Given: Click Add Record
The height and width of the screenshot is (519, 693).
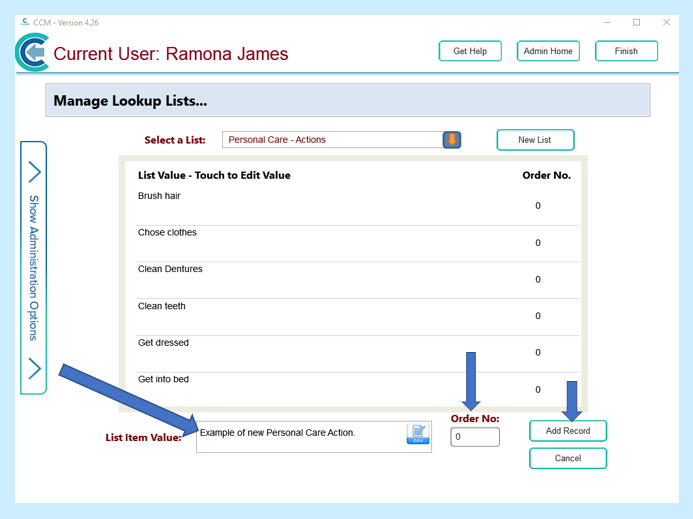Looking at the screenshot, I should pos(568,431).
